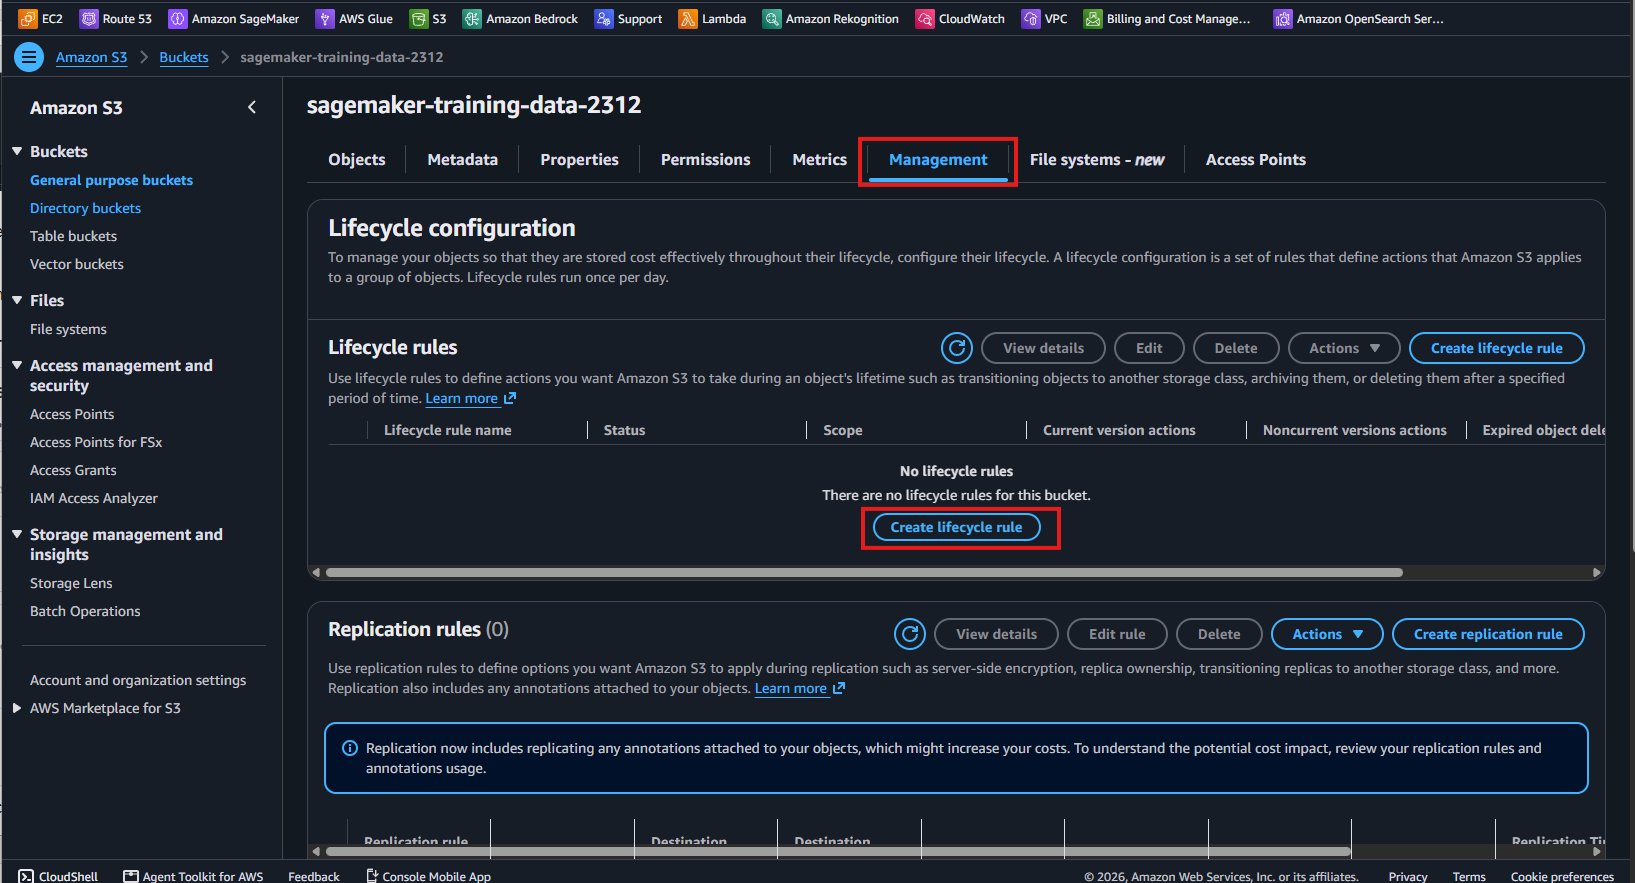This screenshot has width=1635, height=883.
Task: Open the Lifecycle rules Actions dropdown
Action: [1344, 348]
